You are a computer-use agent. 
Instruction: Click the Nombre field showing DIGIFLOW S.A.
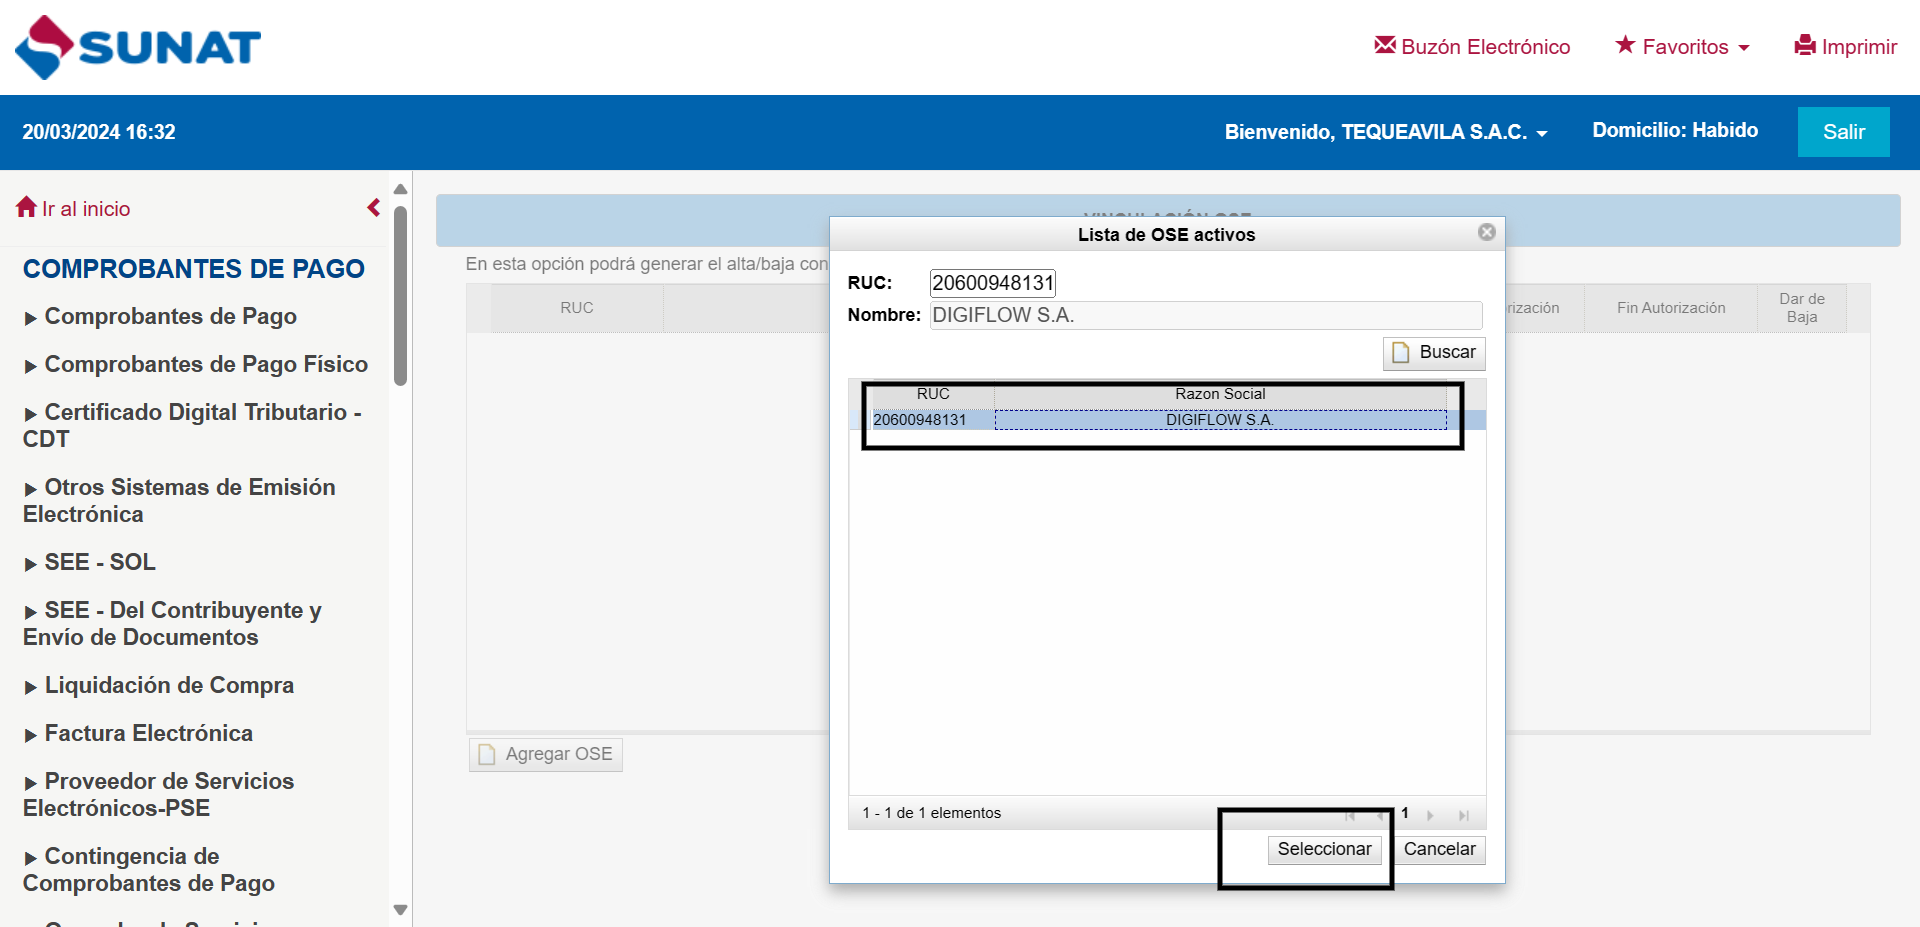pyautogui.click(x=1206, y=315)
